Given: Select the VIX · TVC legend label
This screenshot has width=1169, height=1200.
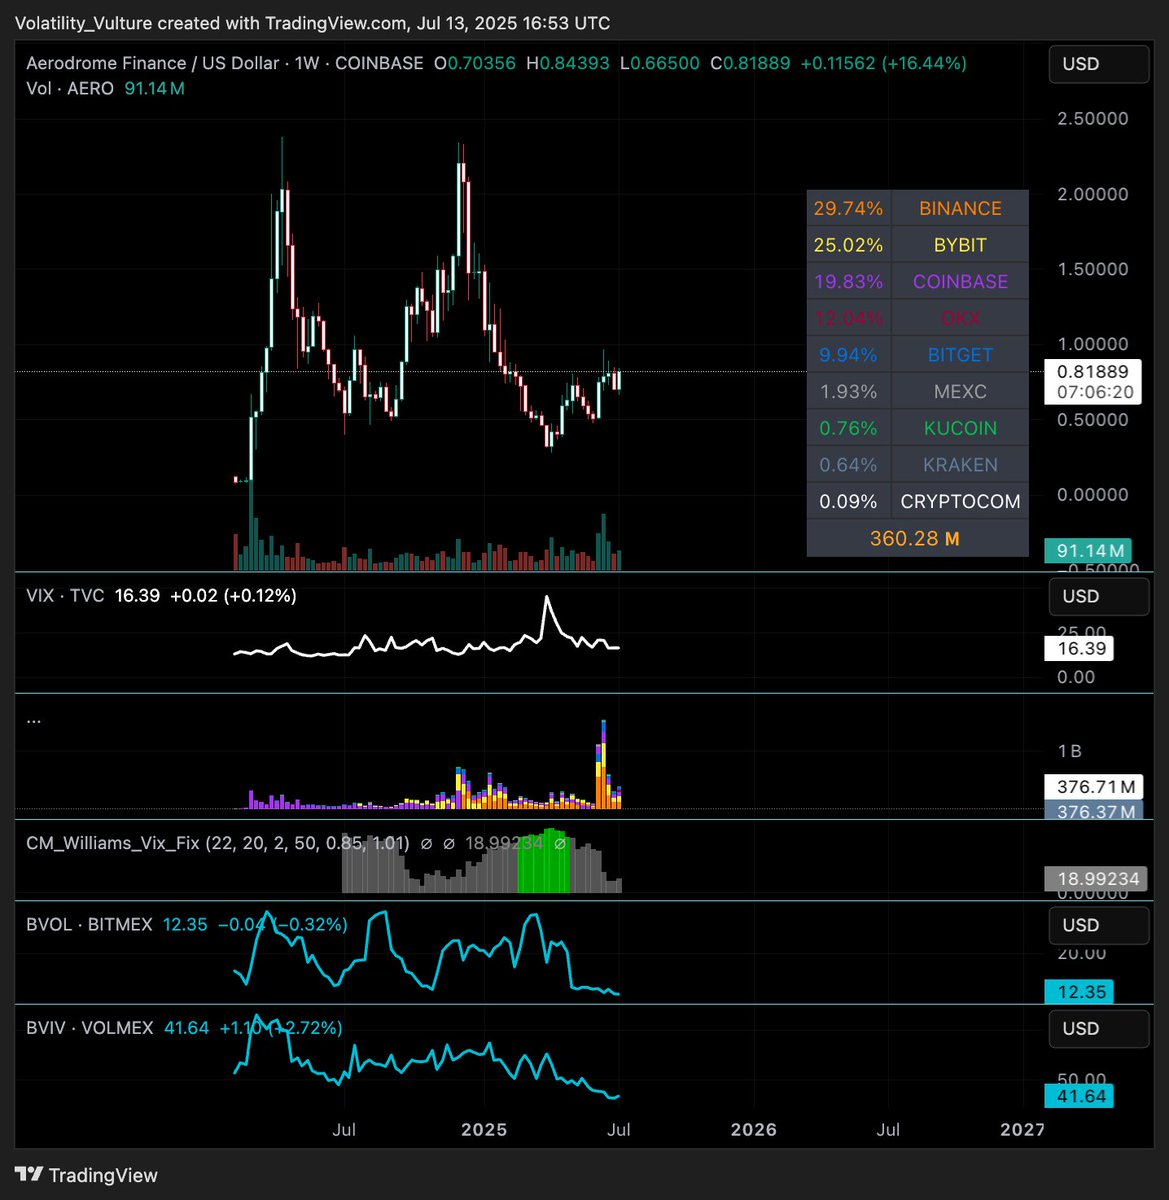Looking at the screenshot, I should click(x=65, y=596).
